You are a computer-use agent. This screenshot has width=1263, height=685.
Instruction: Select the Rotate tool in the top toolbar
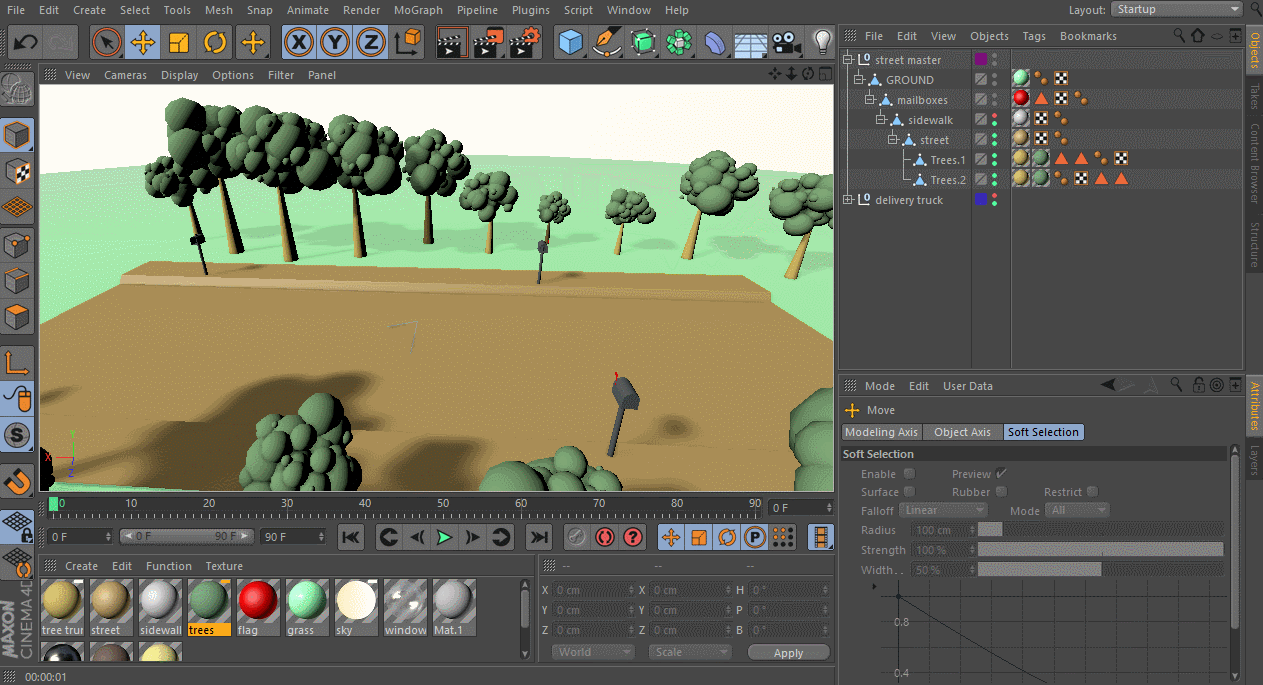215,43
